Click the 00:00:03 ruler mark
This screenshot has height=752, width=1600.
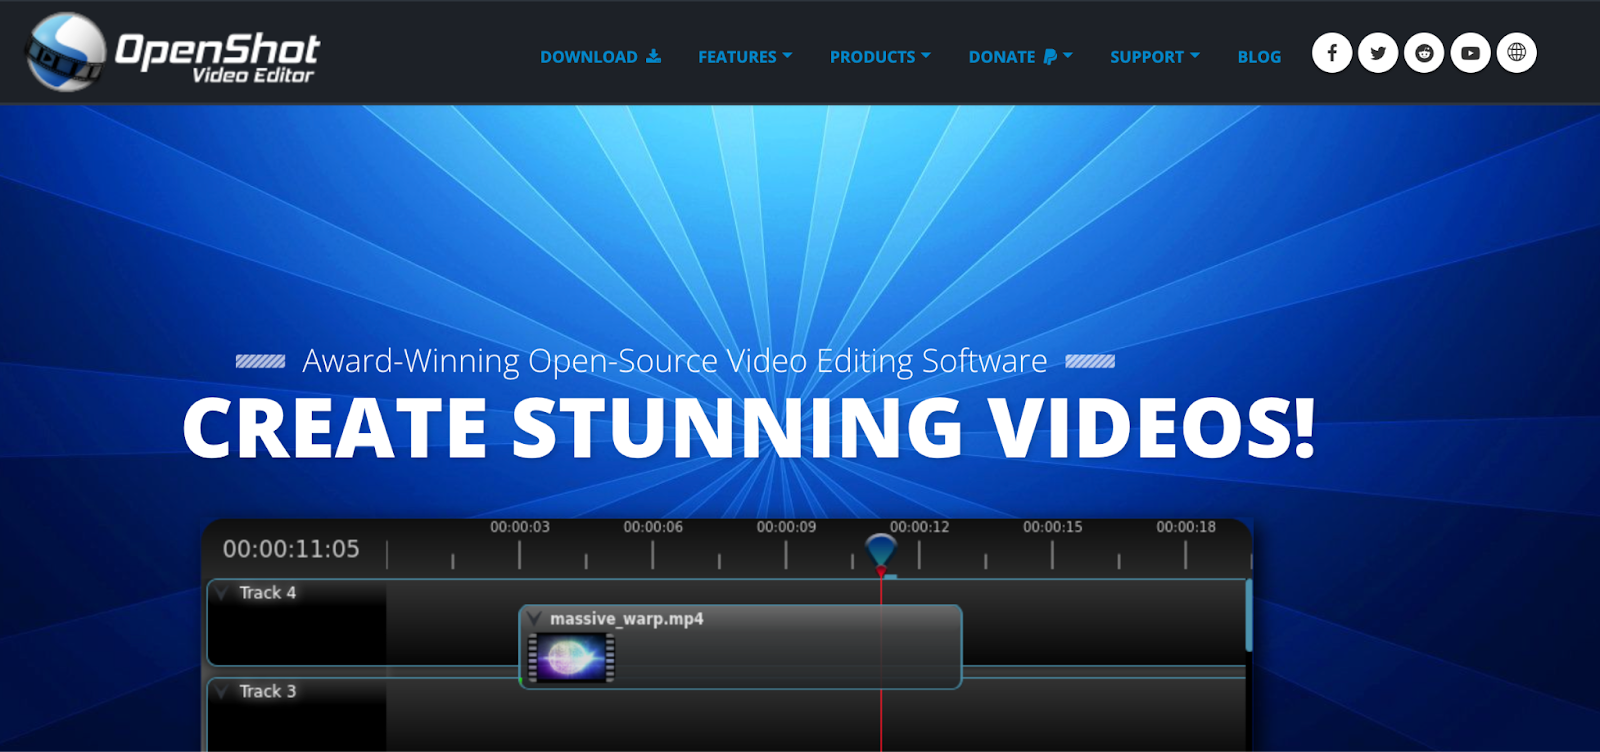click(x=520, y=527)
